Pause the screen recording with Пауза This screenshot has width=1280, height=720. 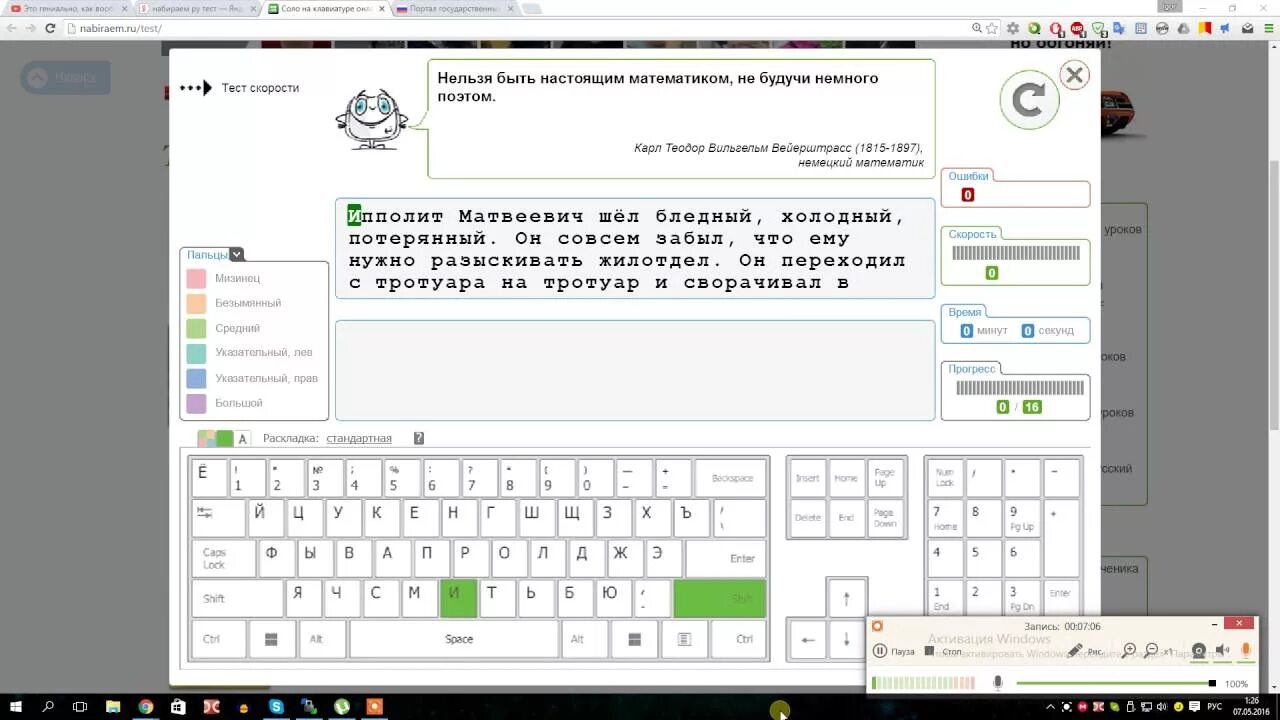pyautogui.click(x=893, y=651)
